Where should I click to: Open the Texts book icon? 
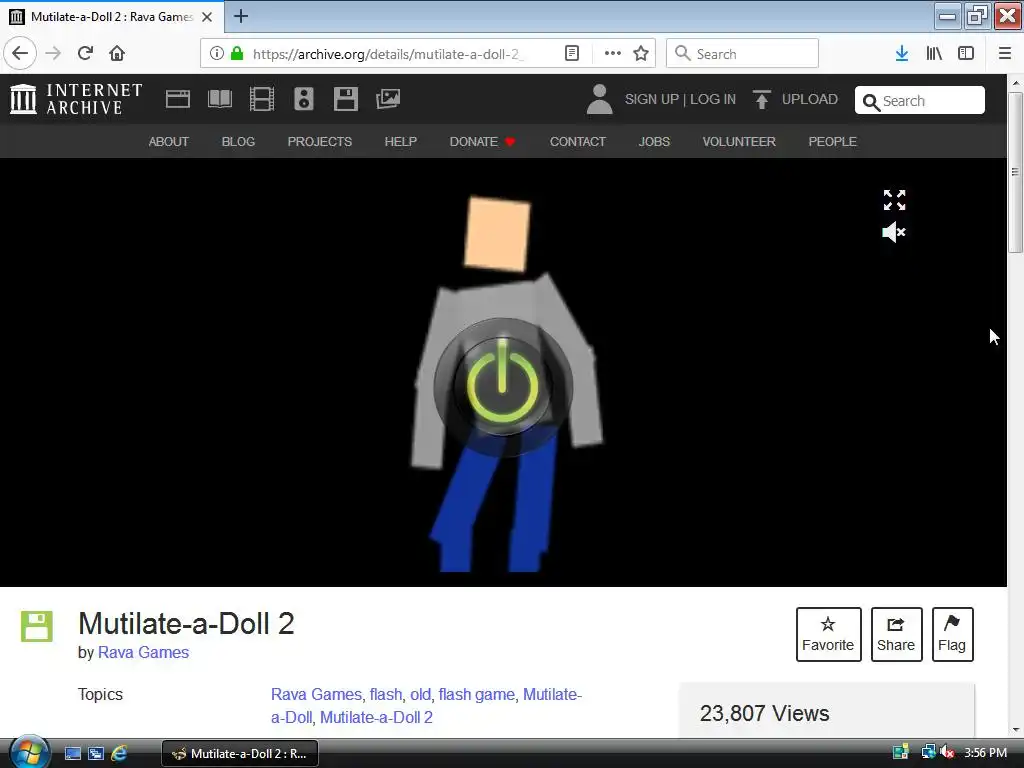pyautogui.click(x=219, y=99)
